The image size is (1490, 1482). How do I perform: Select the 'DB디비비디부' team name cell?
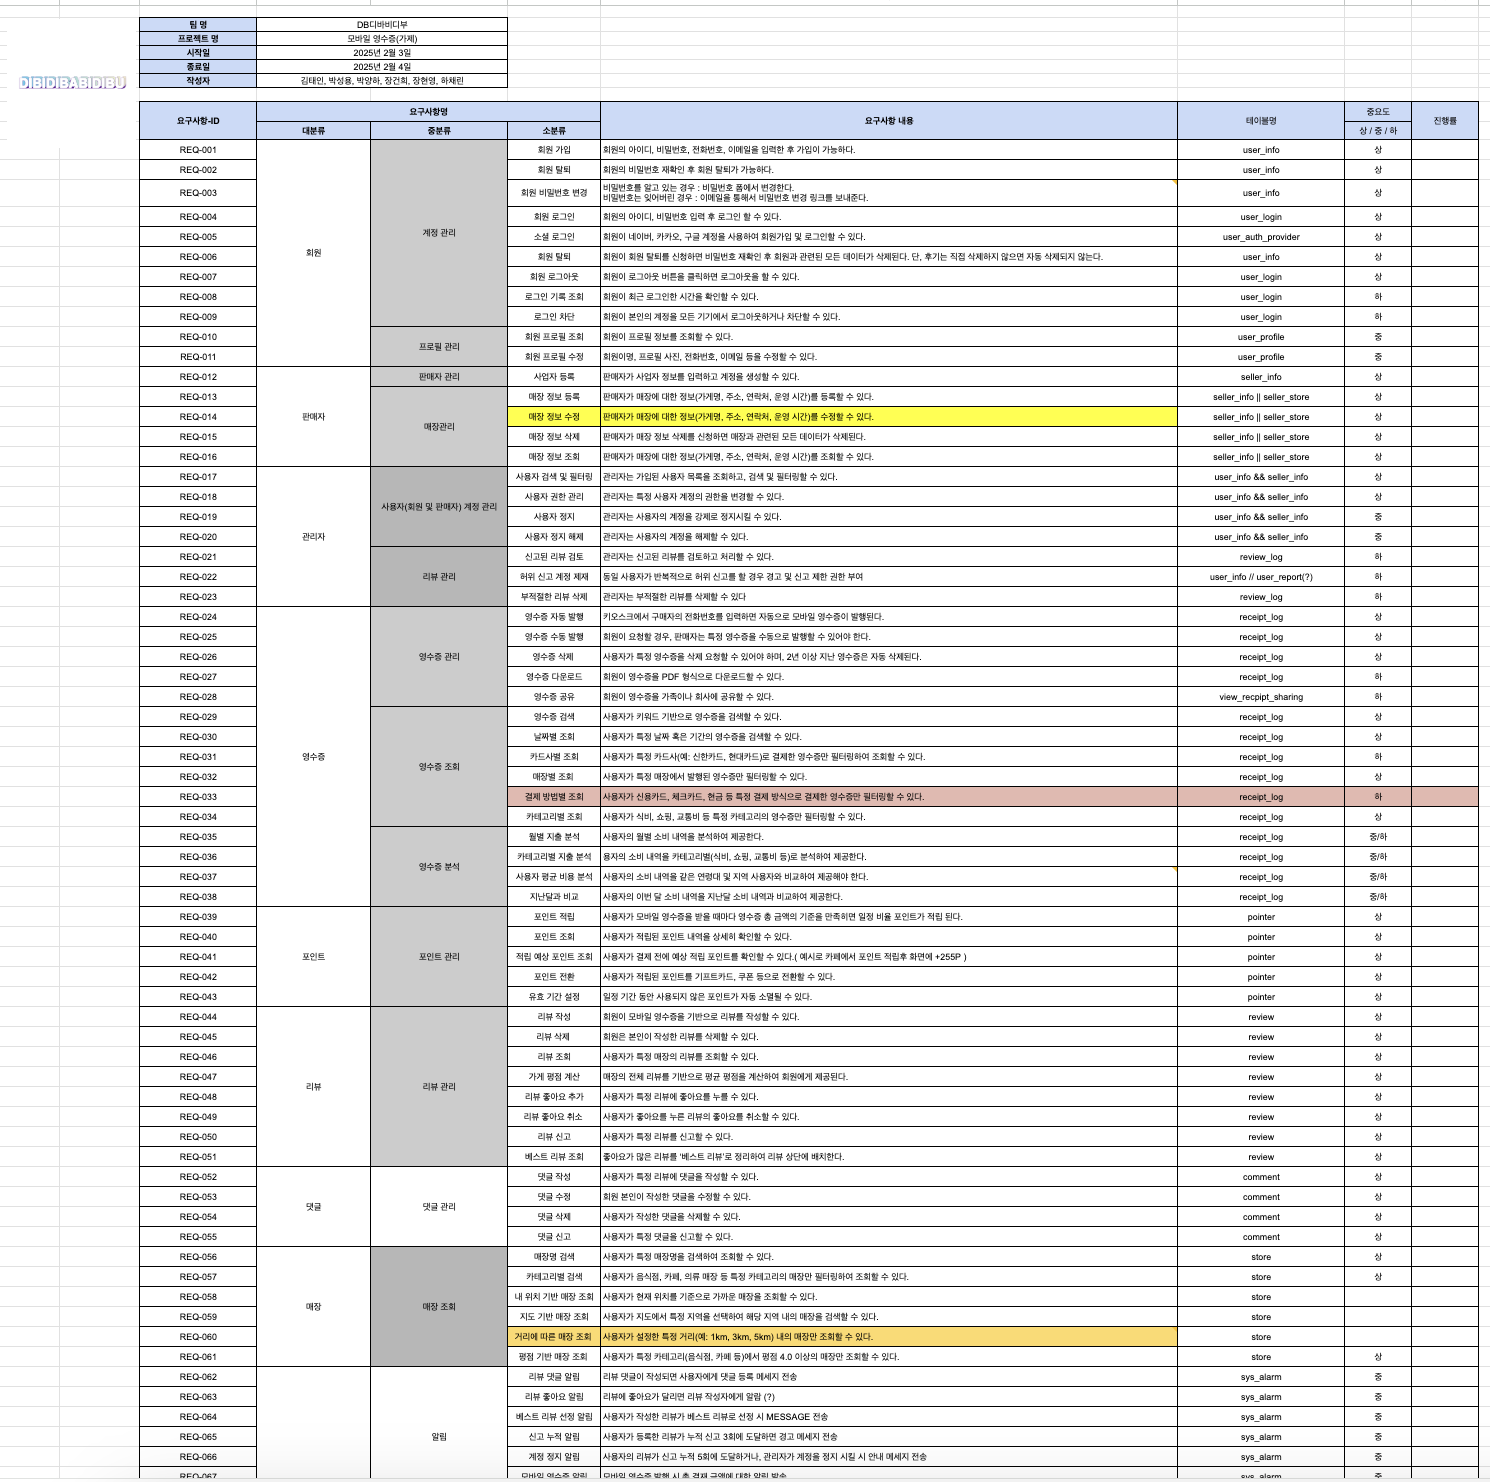pyautogui.click(x=382, y=24)
